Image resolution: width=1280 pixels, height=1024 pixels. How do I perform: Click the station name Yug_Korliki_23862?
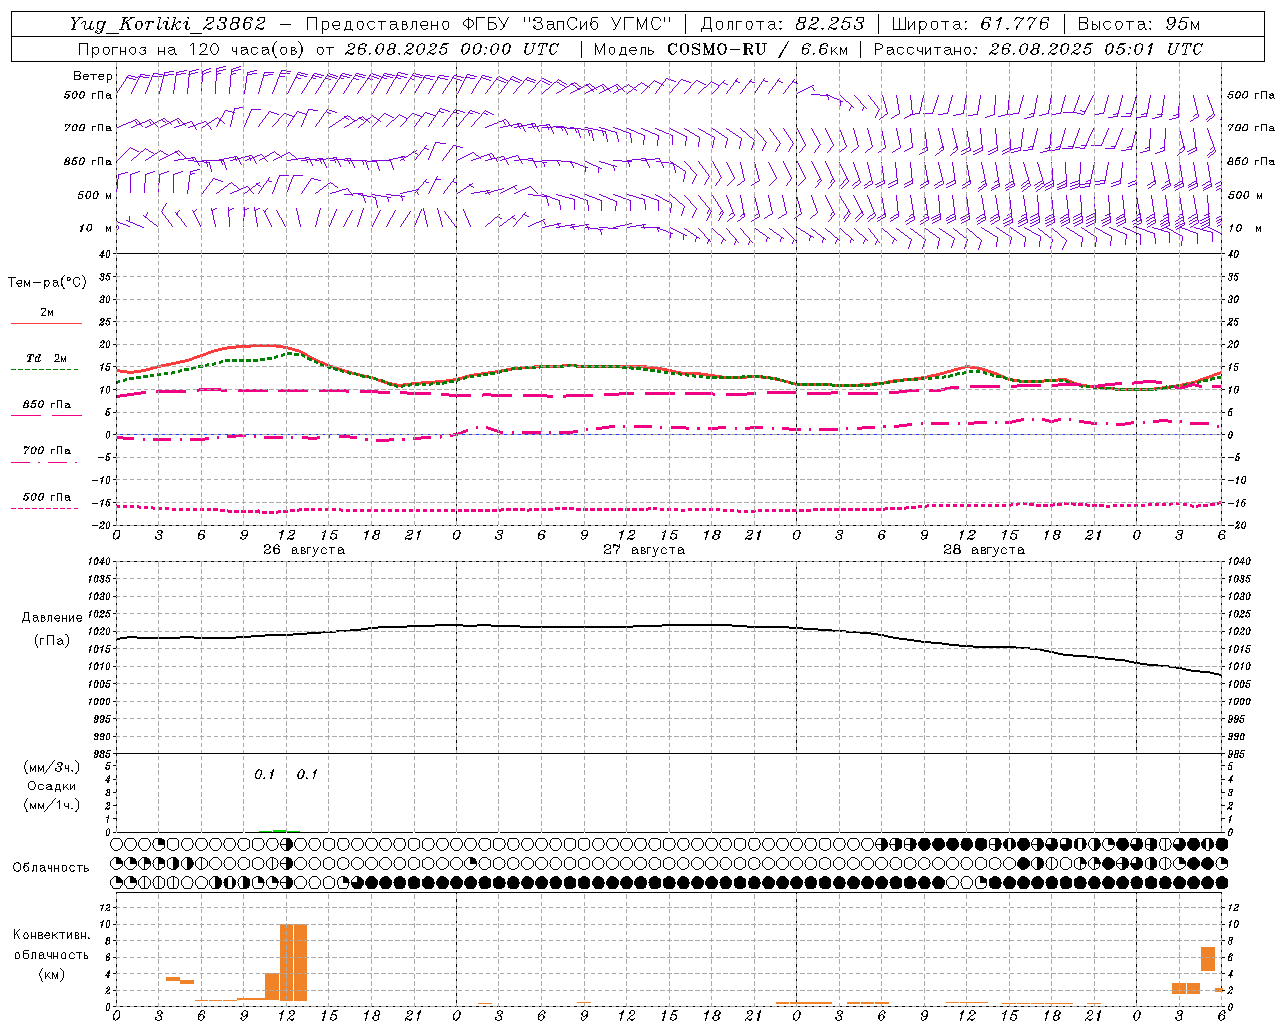point(168,24)
